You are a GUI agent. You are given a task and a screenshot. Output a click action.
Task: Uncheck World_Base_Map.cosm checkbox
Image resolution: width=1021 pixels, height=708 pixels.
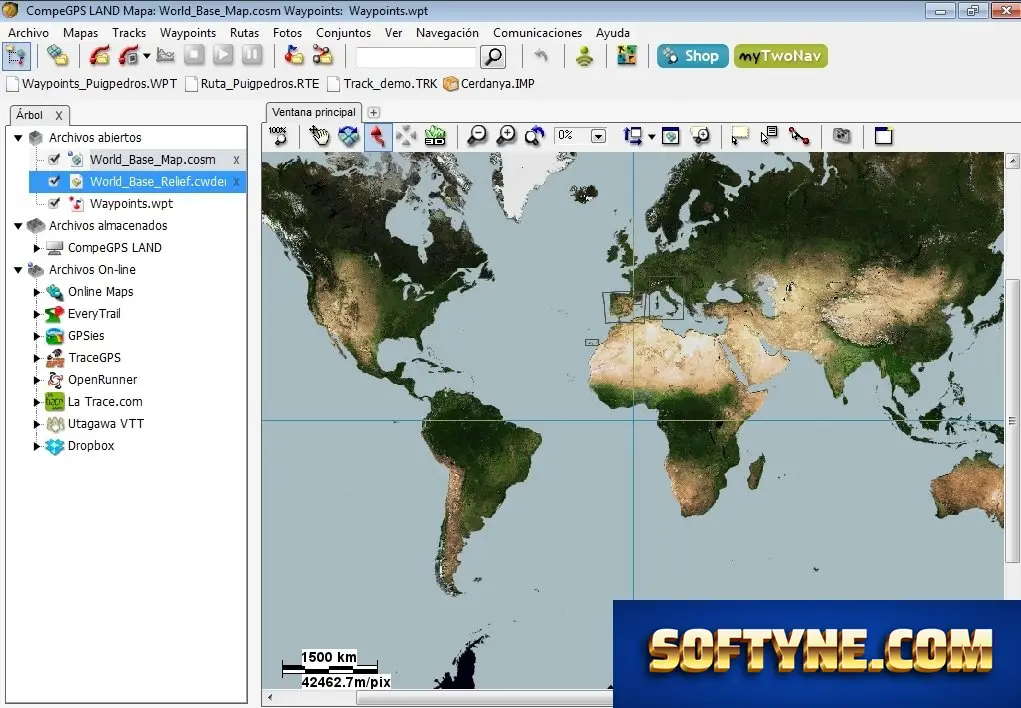pyautogui.click(x=55, y=159)
